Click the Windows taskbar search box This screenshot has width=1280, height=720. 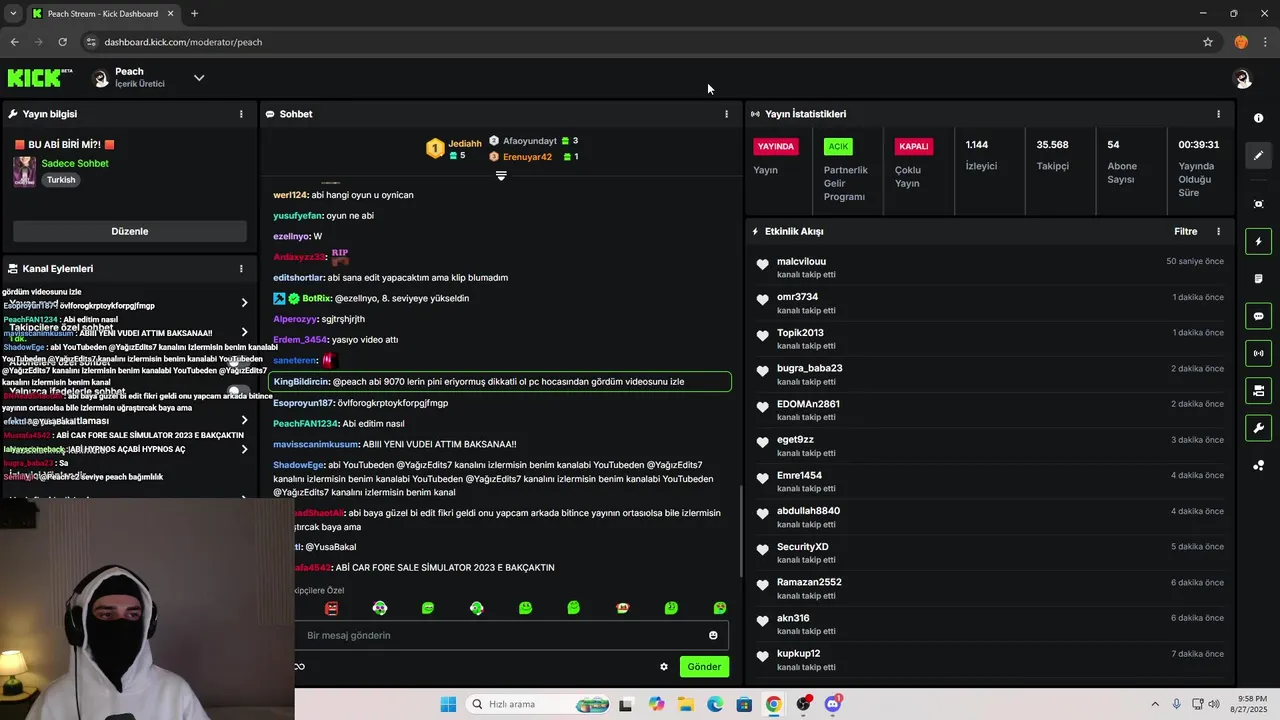535,704
